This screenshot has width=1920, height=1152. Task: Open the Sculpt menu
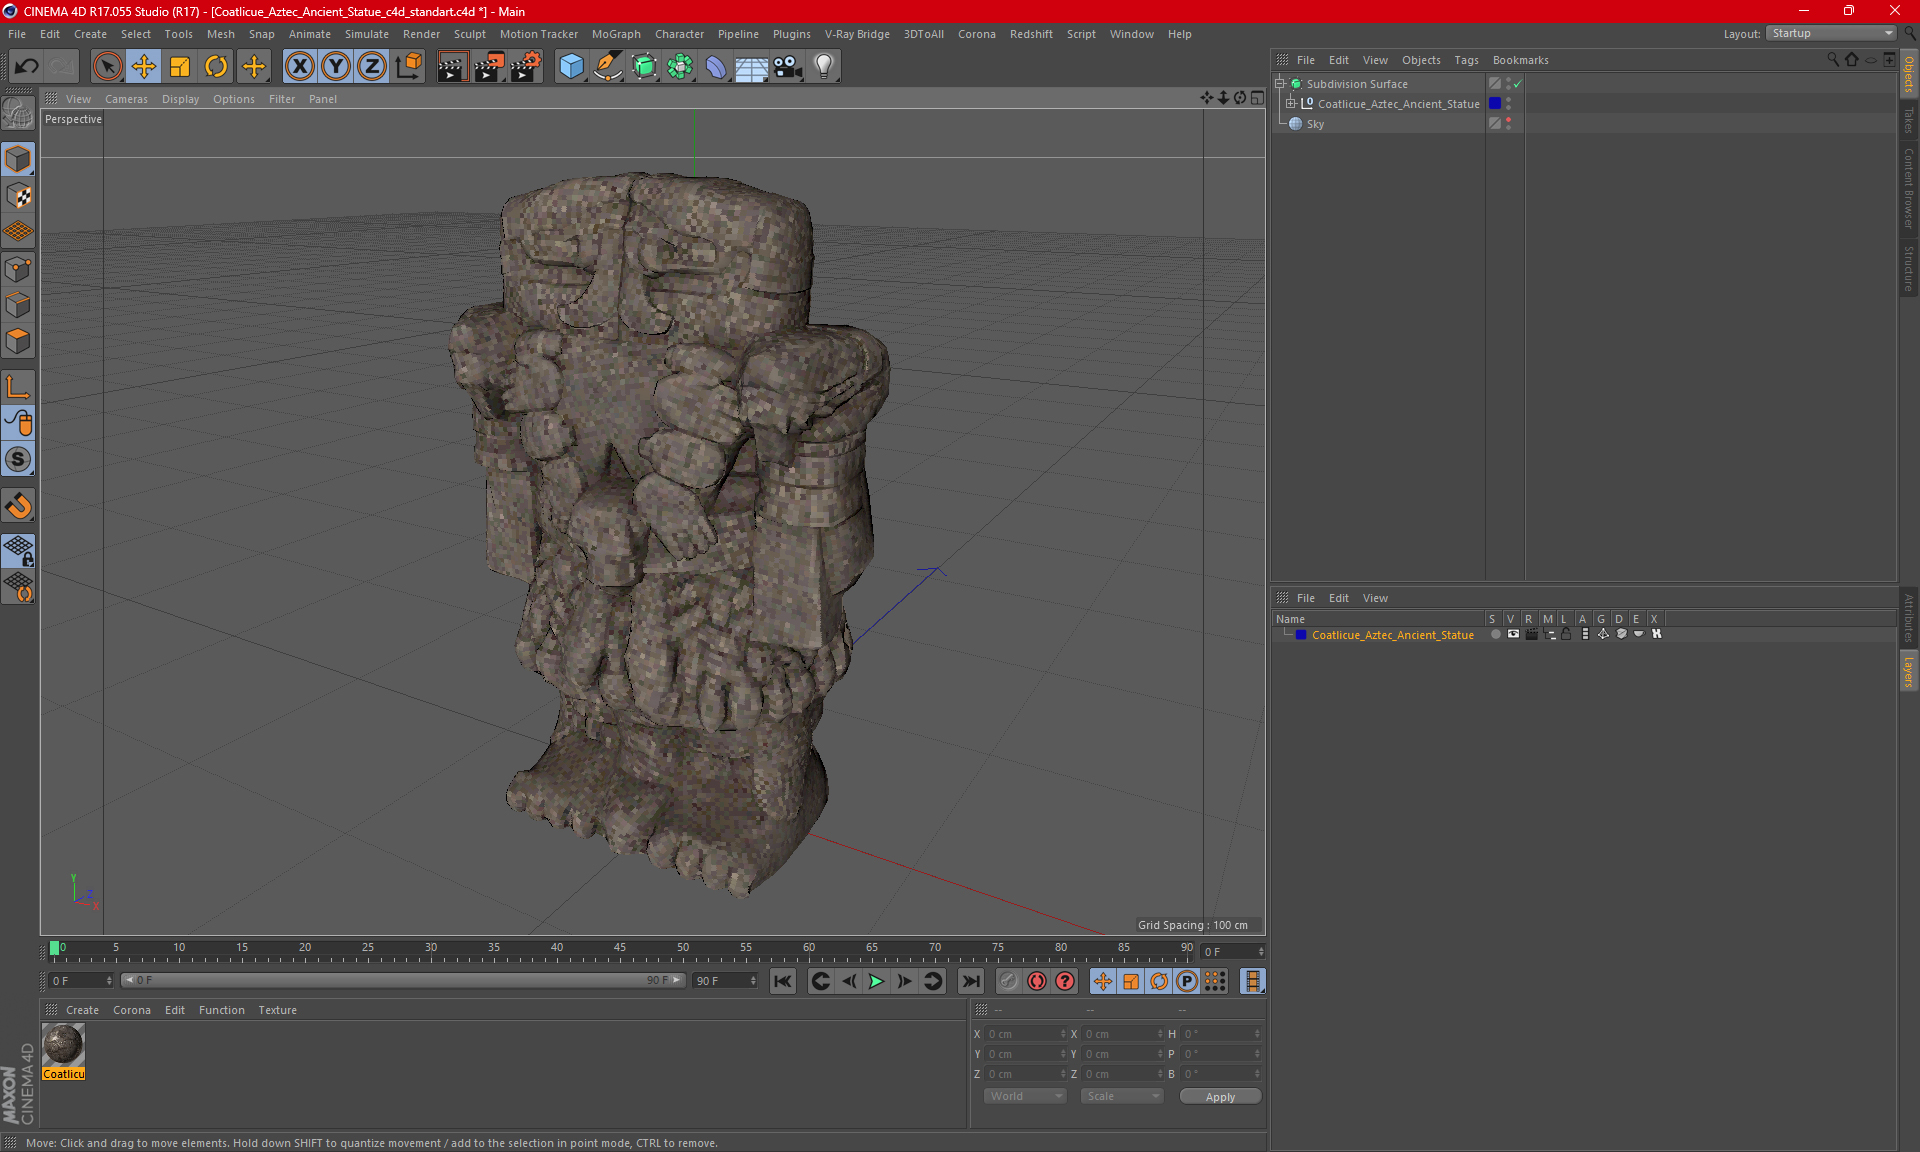click(469, 34)
